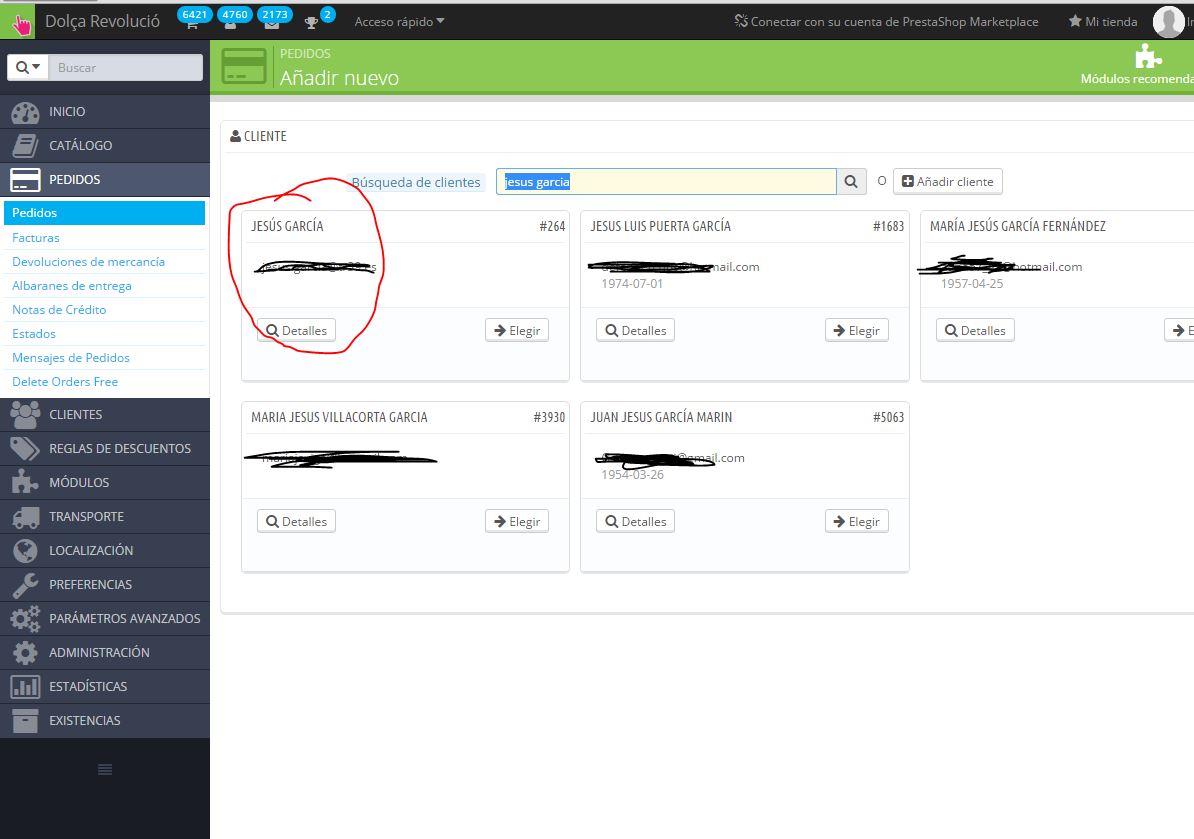Viewport: 1194px width, 839px height.
Task: Open the Transporte menu
Action: click(x=104, y=516)
